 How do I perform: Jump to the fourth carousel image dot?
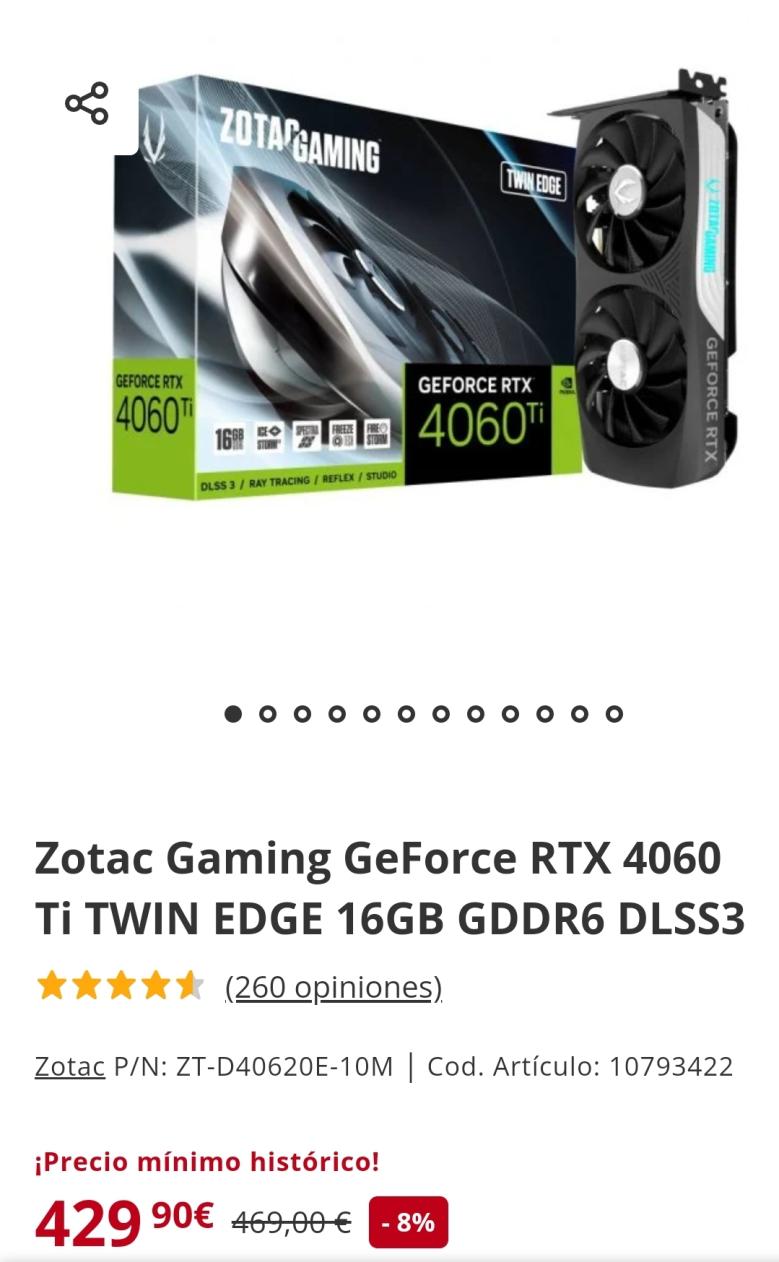(x=337, y=714)
